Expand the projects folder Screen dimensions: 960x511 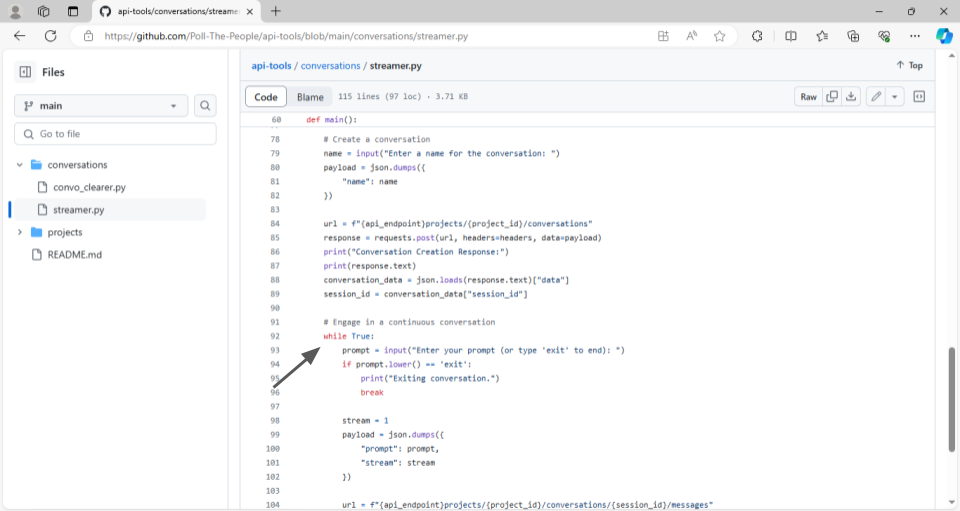pyautogui.click(x=20, y=232)
